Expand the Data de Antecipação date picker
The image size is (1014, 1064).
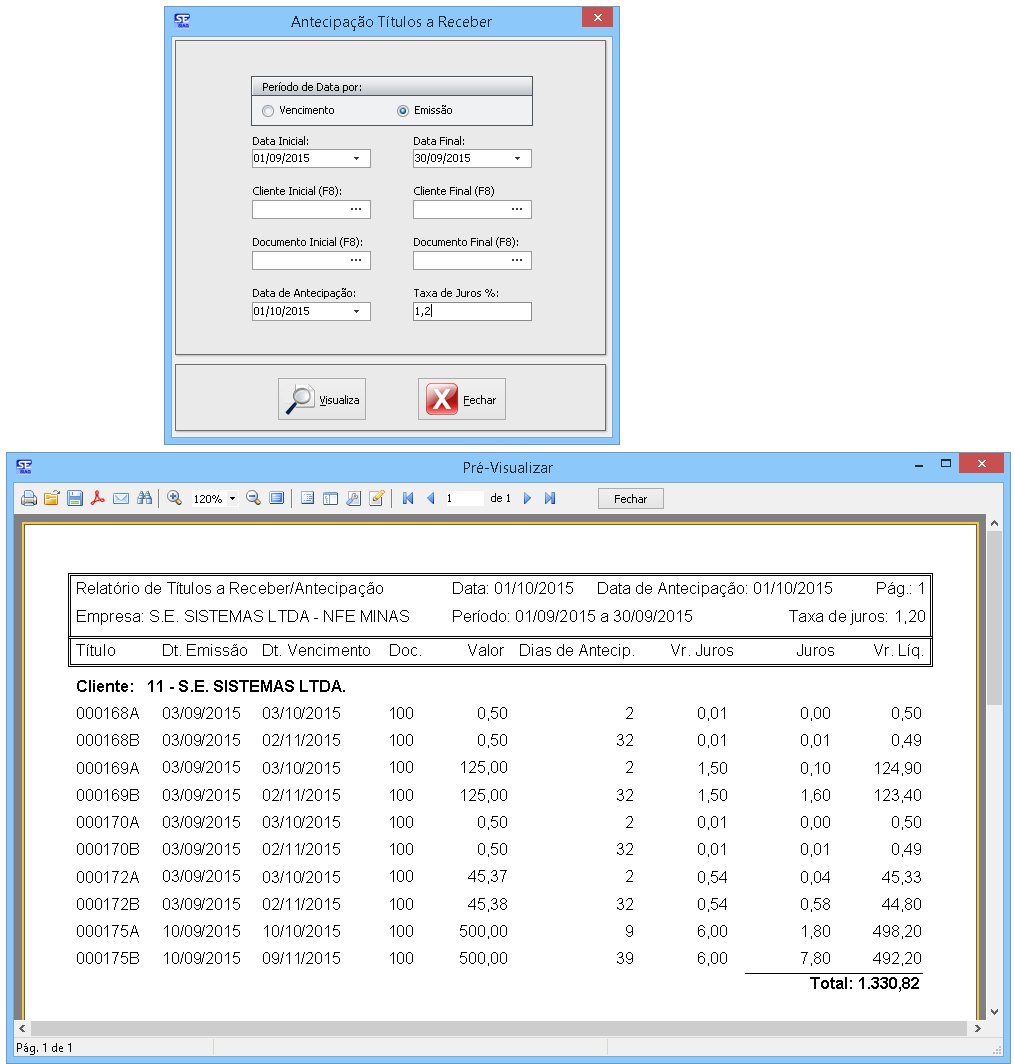tap(357, 312)
